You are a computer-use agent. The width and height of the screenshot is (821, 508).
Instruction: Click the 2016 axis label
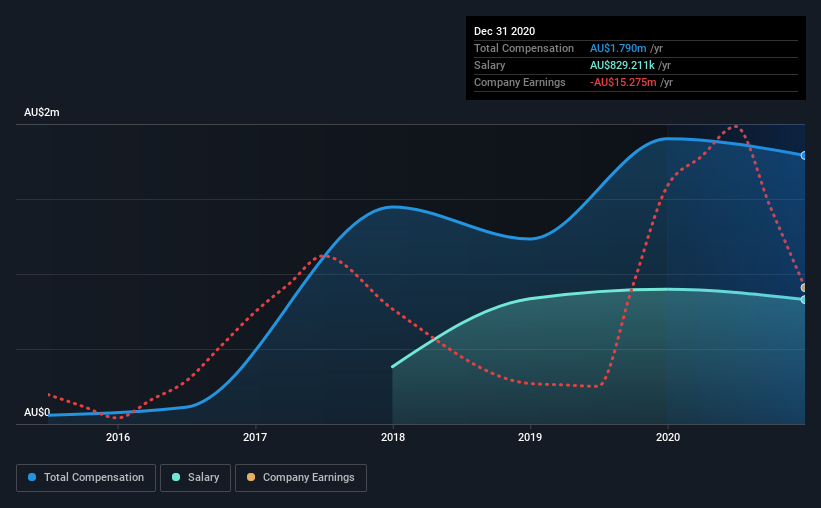[118, 437]
